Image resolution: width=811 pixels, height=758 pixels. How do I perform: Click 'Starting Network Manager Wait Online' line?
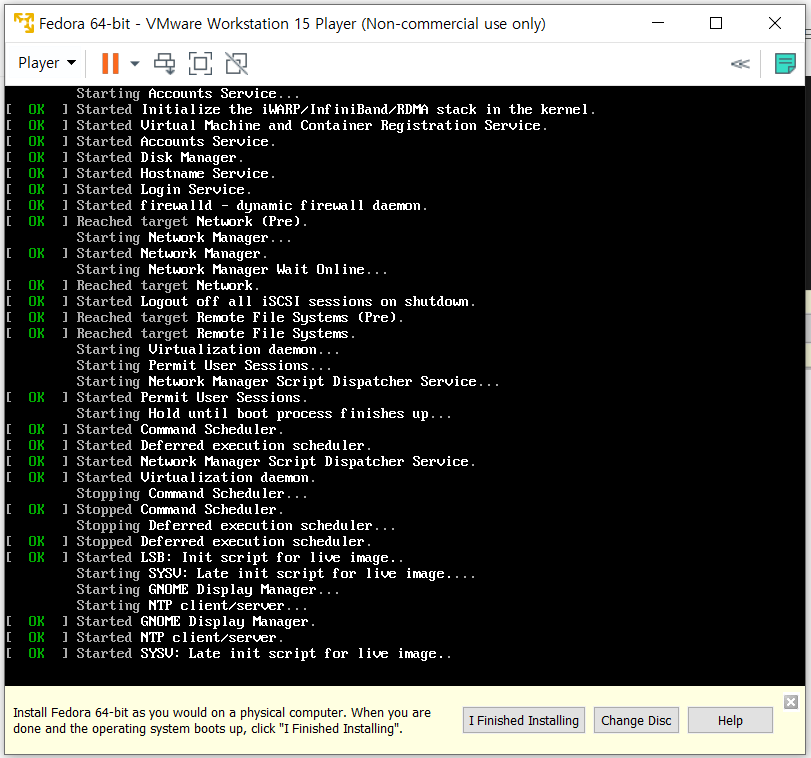232,270
